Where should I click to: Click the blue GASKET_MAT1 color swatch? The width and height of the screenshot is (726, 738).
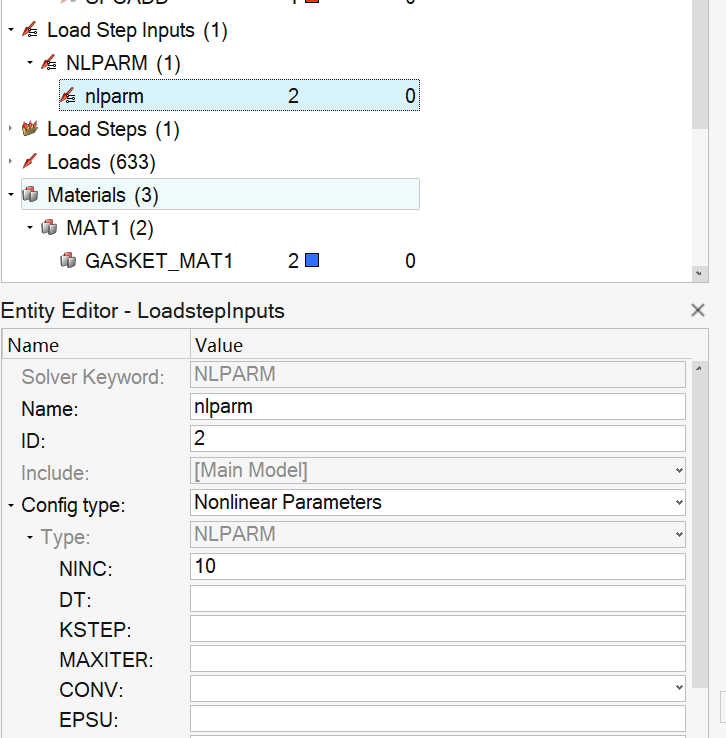tap(311, 261)
